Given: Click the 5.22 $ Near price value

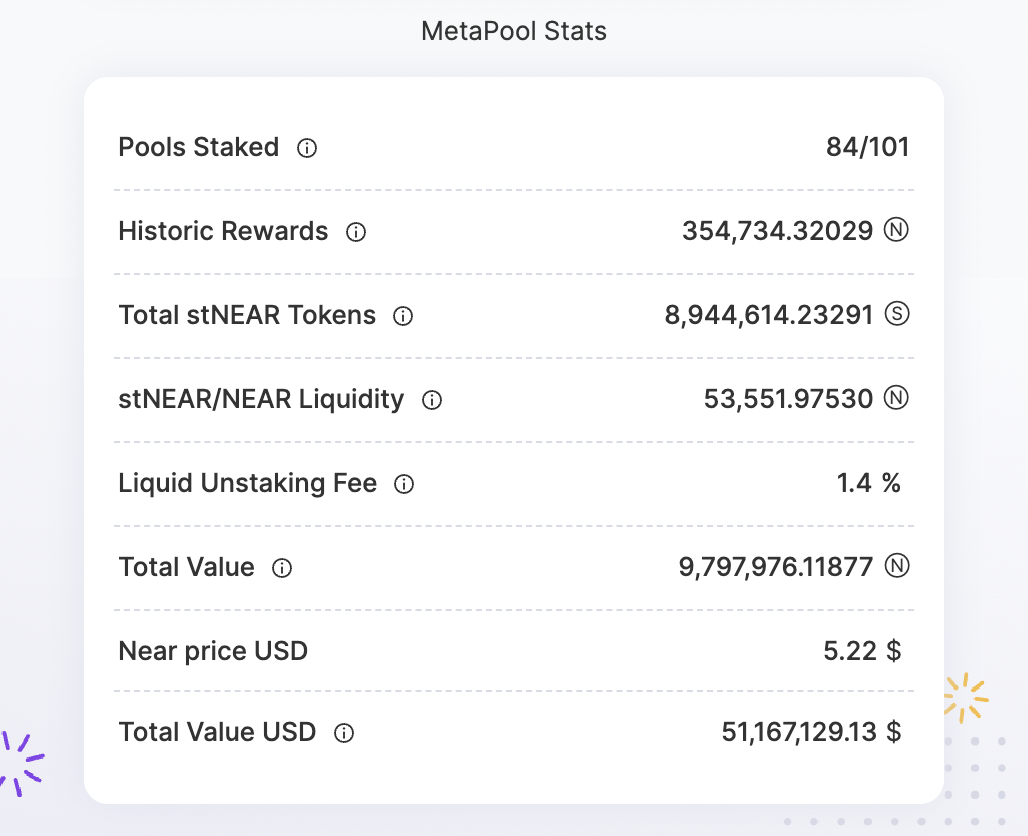Looking at the screenshot, I should 862,650.
